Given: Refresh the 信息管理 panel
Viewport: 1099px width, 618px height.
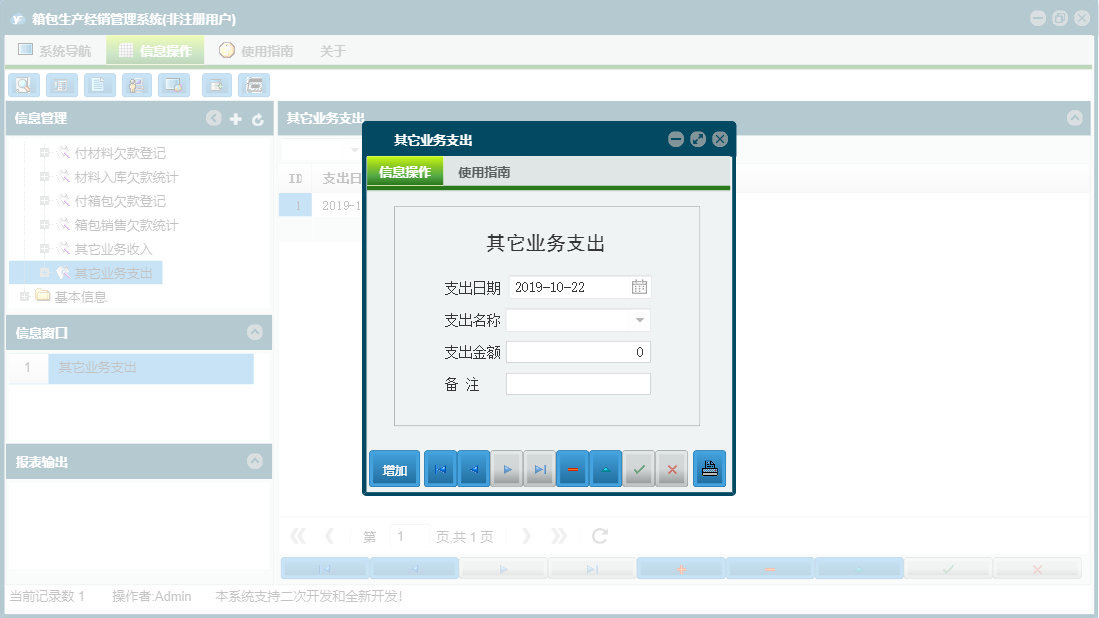Looking at the screenshot, I should click(258, 118).
